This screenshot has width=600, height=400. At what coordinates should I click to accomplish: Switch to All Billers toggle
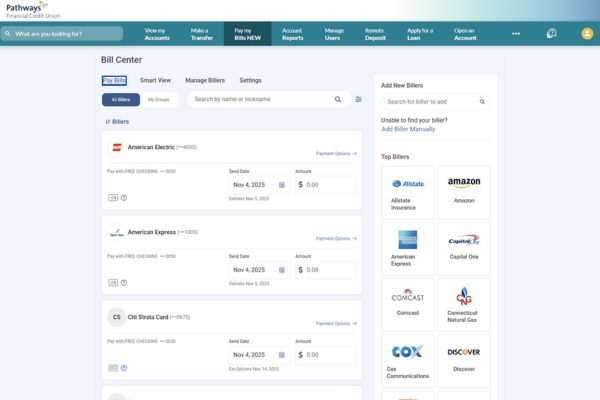(121, 100)
